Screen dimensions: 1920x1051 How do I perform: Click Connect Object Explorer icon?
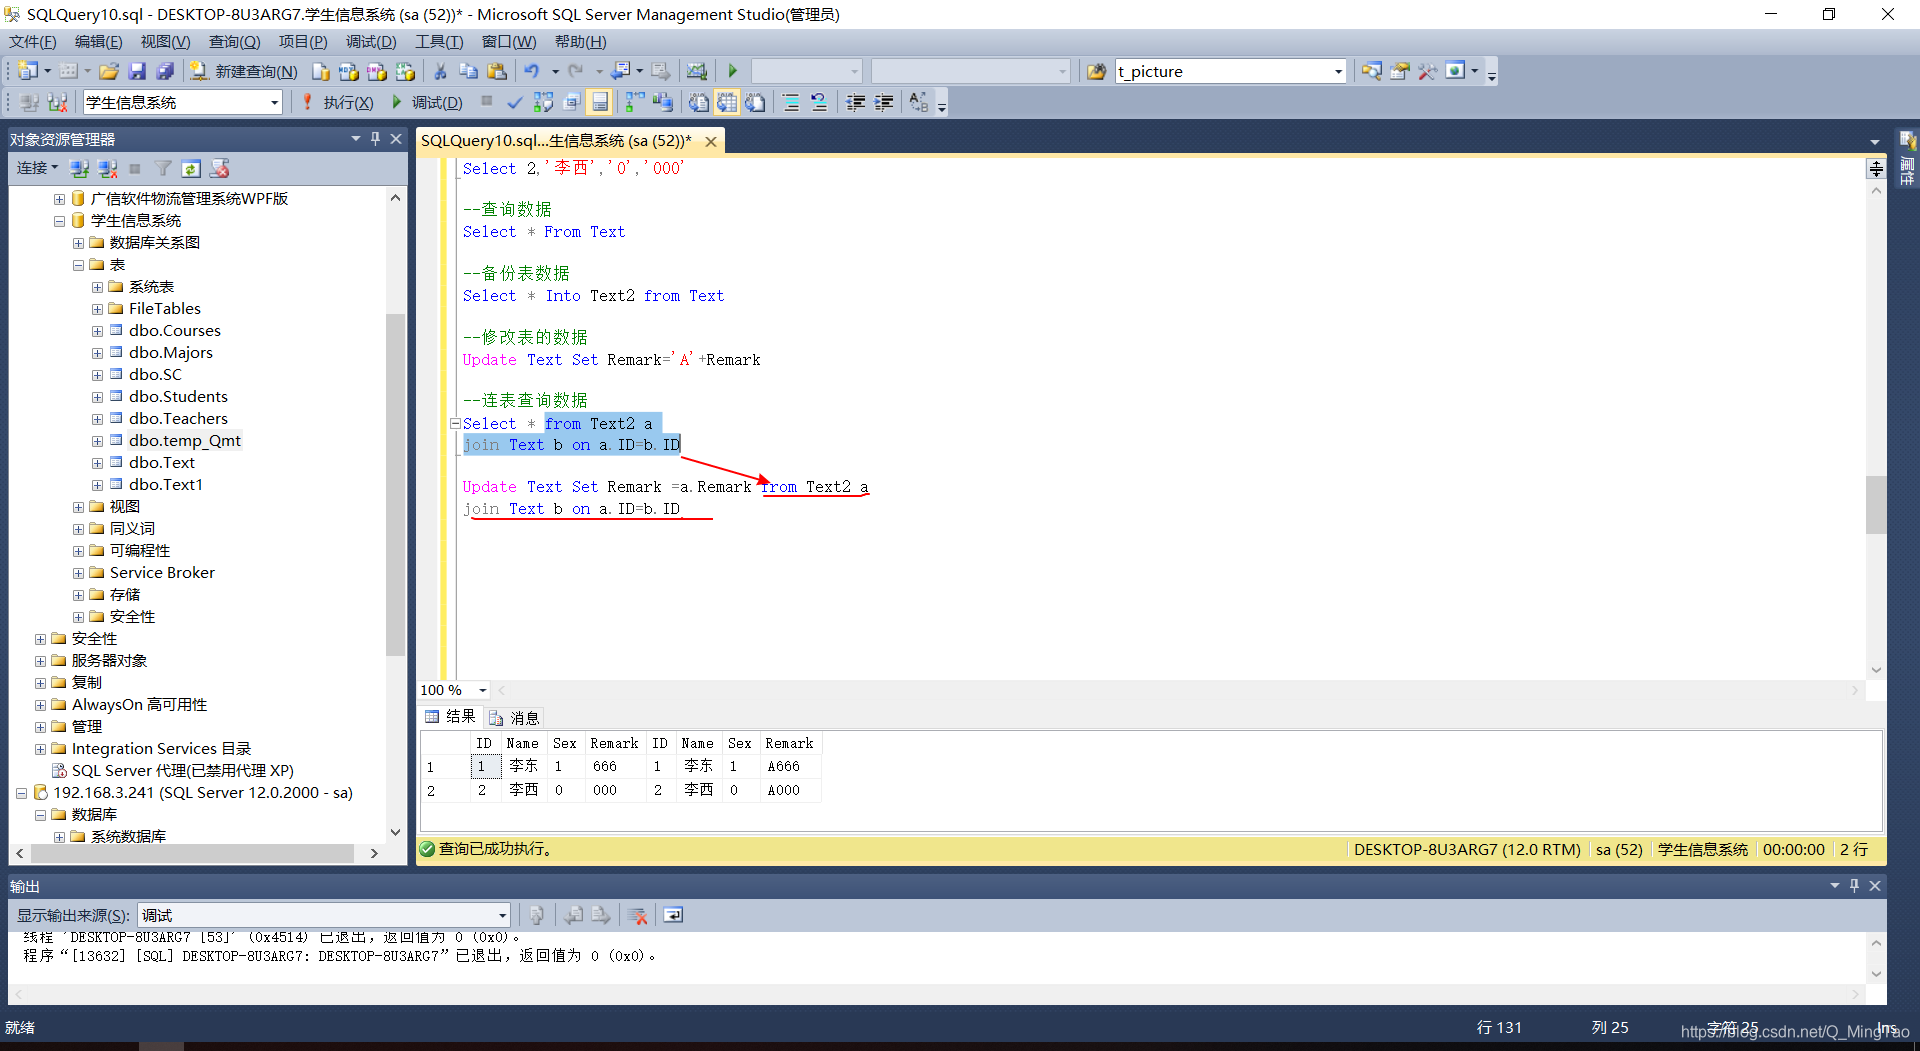tap(79, 168)
